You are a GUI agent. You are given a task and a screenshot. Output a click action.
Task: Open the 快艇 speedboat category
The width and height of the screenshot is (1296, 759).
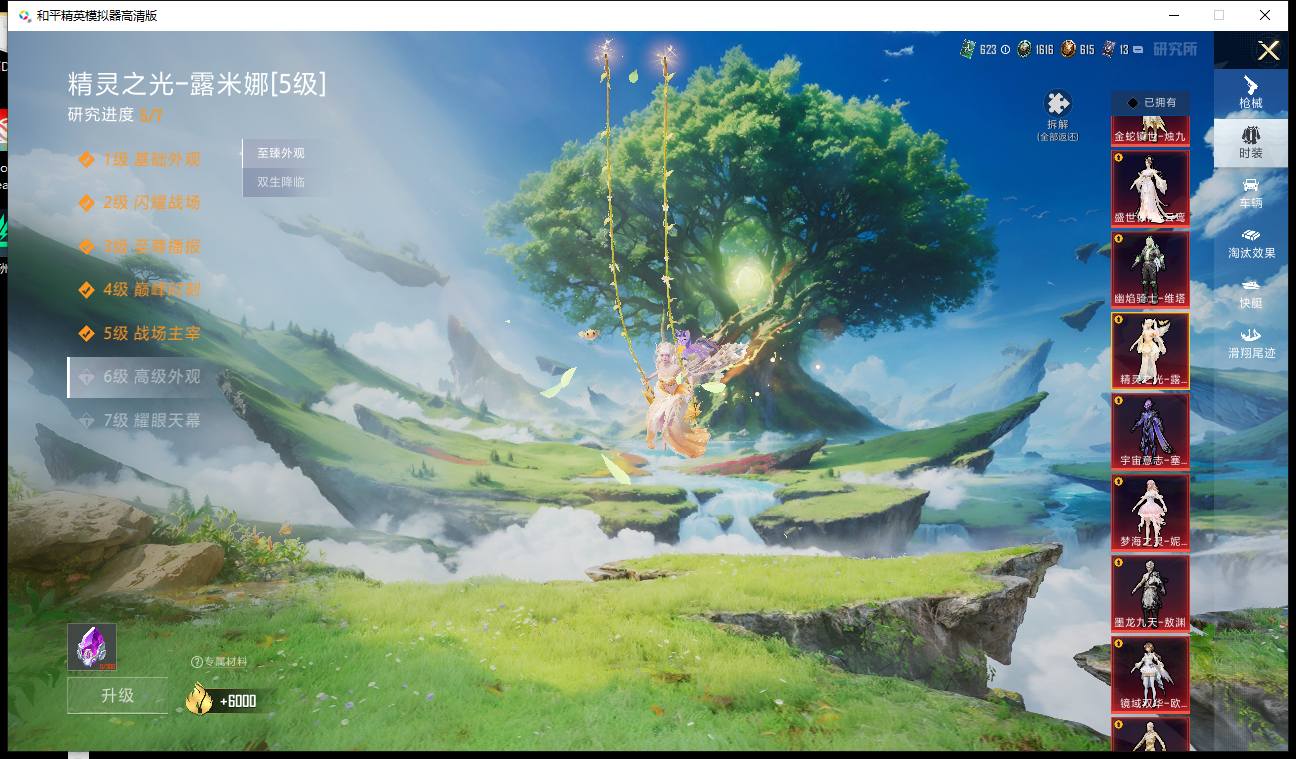[x=1250, y=292]
